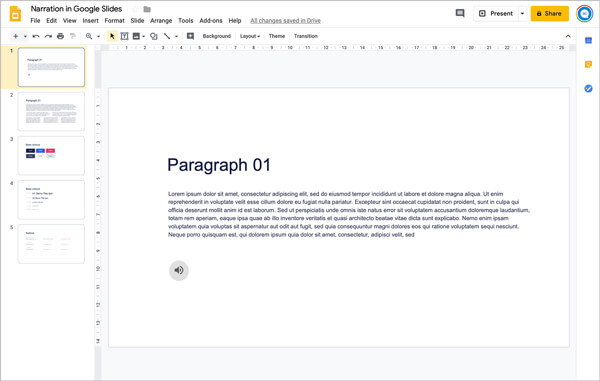
Task: Click the Redo icon
Action: point(48,36)
